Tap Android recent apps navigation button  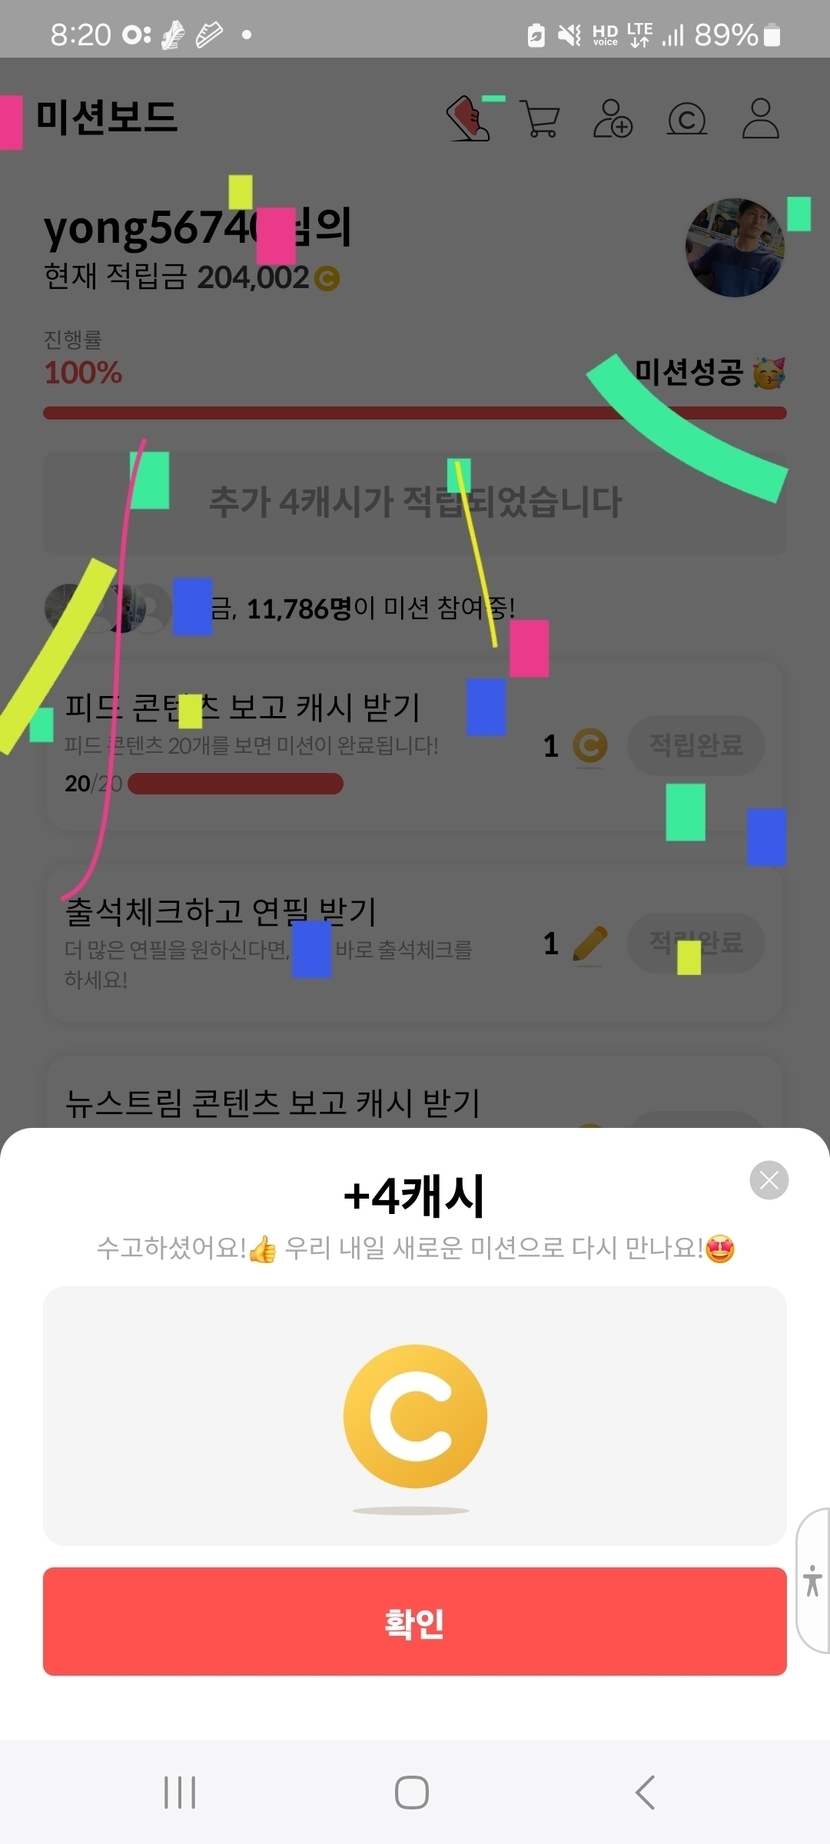(180, 1792)
